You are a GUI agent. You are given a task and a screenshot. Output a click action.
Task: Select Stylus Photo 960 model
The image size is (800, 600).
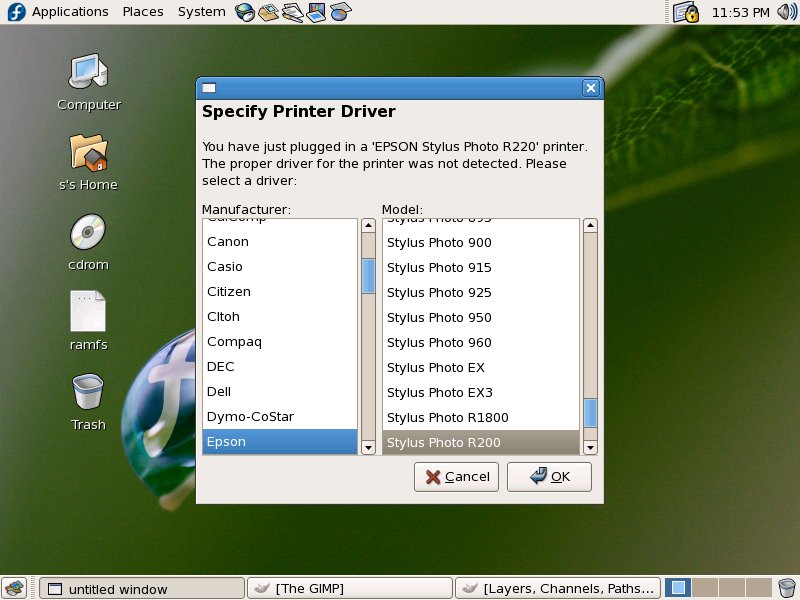pyautogui.click(x=481, y=343)
